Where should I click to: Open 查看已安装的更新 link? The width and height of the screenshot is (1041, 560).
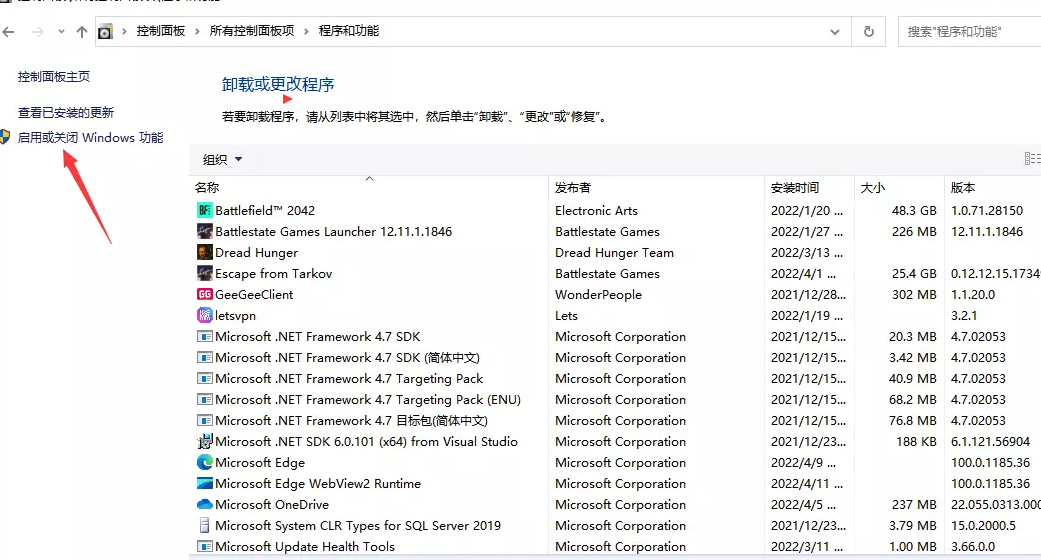coord(66,113)
